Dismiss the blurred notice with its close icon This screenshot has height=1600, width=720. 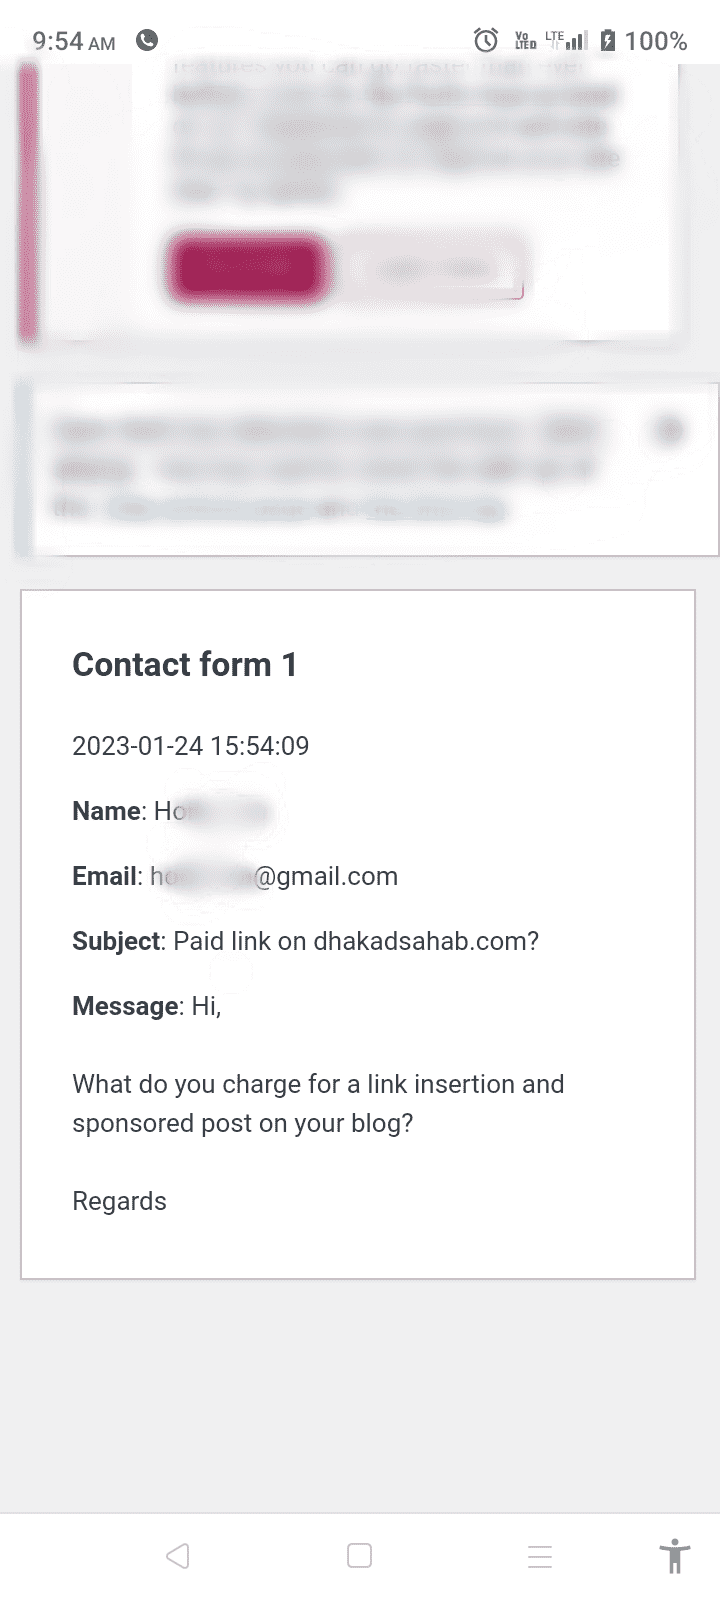tap(669, 430)
